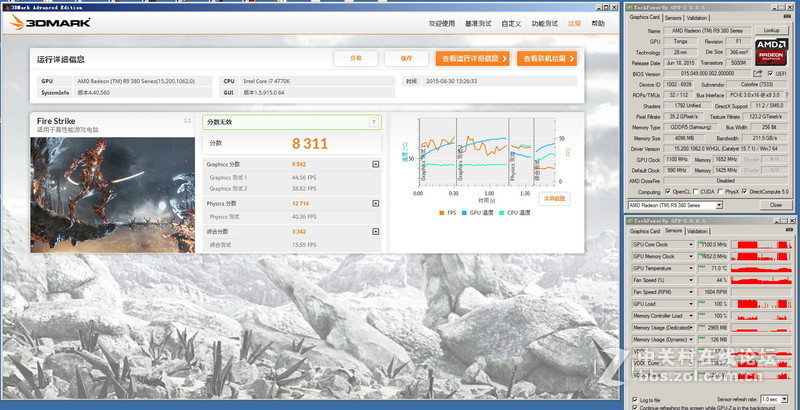Open the 帮助 page
The image size is (800, 410).
click(x=598, y=23)
